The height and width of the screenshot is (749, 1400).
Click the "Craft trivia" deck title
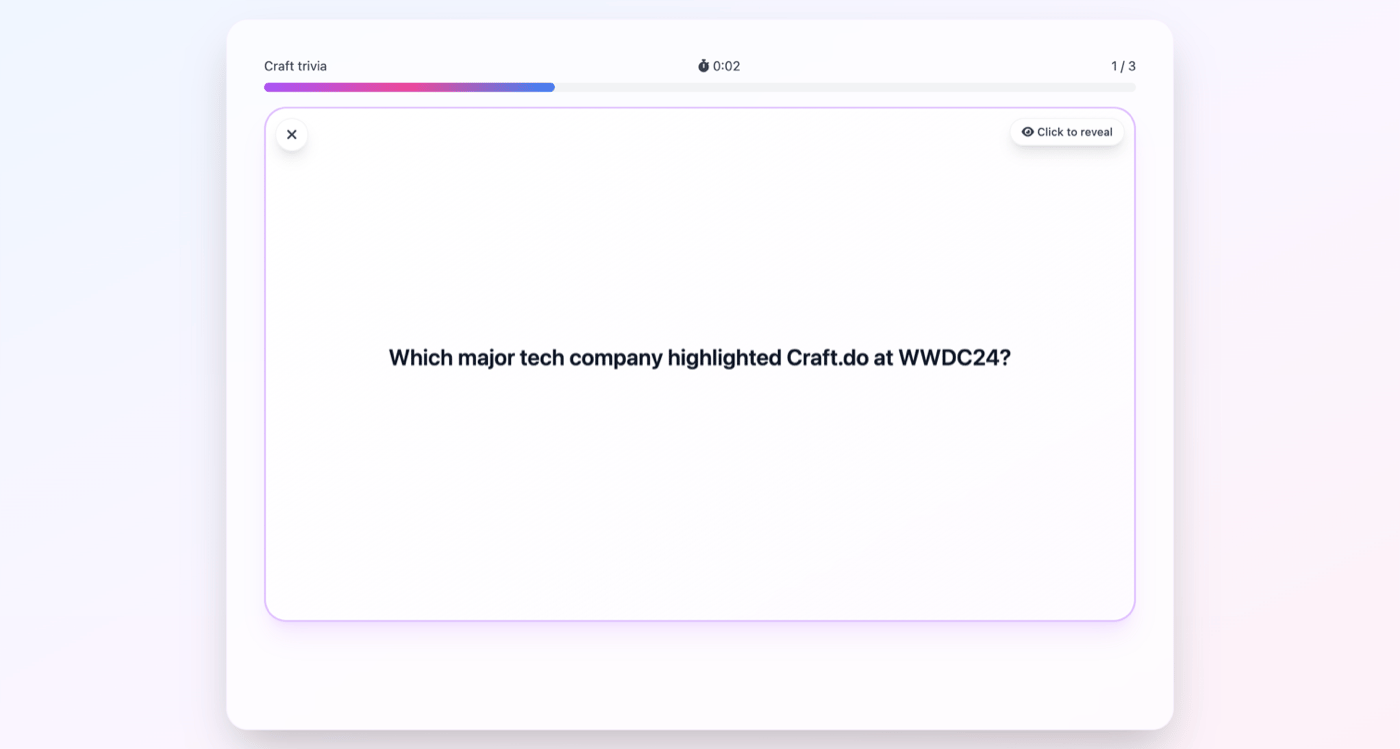[295, 66]
